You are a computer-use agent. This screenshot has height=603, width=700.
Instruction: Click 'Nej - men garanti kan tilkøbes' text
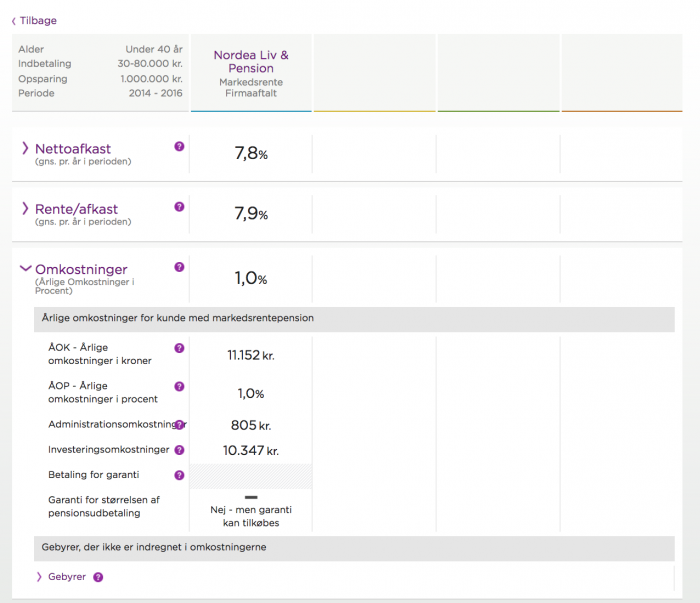coord(251,516)
